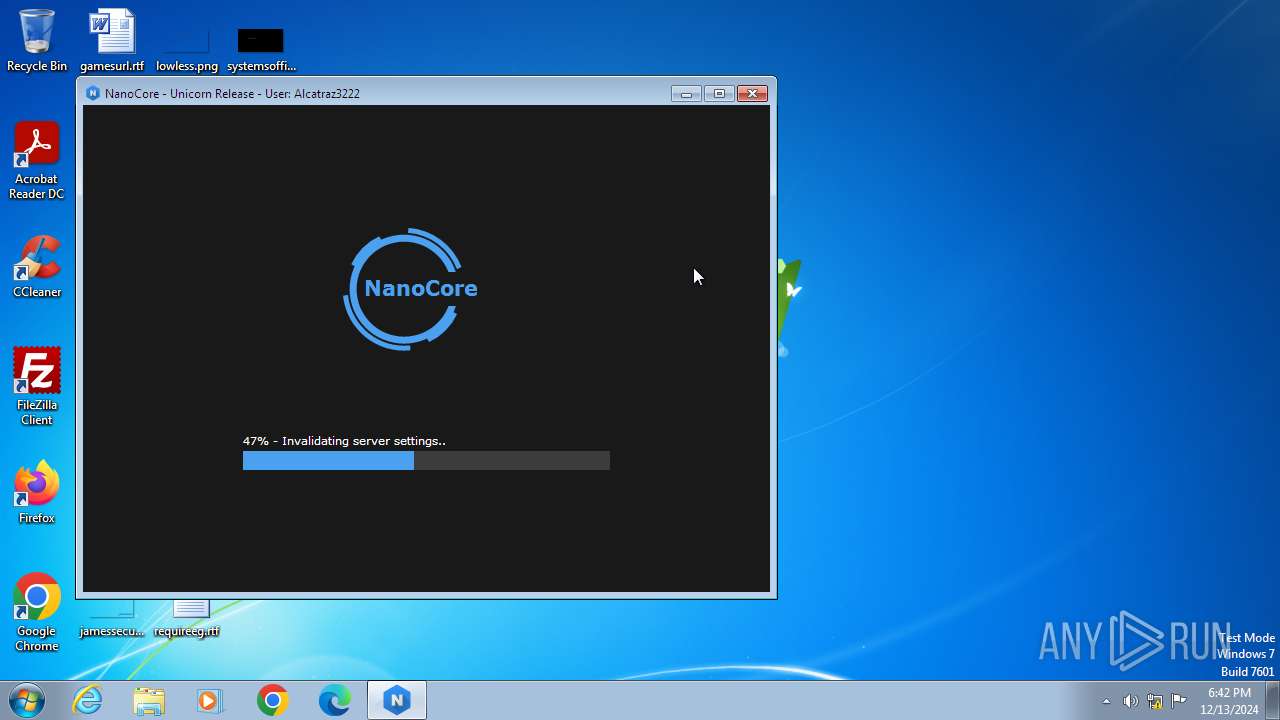Open requireeg.rtf desktop file
1280x720 pixels.
click(x=187, y=618)
